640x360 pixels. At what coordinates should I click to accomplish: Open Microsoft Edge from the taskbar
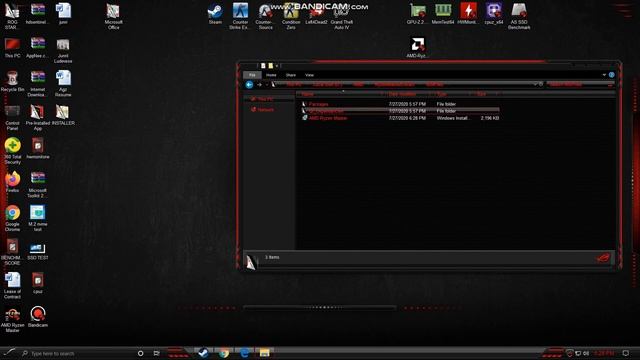[x=244, y=353]
